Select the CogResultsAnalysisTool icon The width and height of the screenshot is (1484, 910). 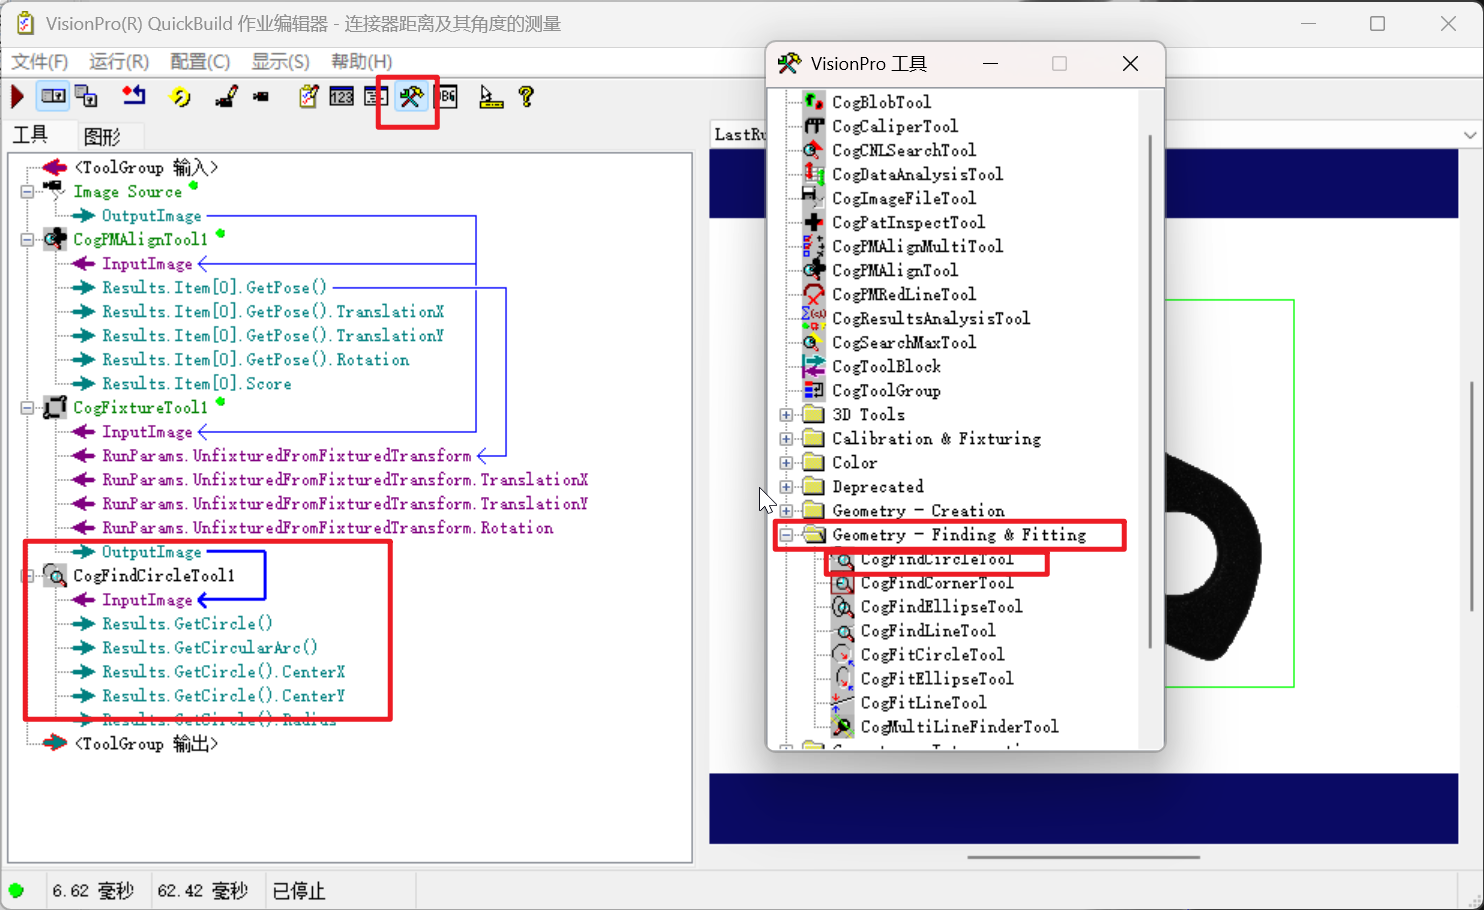pos(814,318)
